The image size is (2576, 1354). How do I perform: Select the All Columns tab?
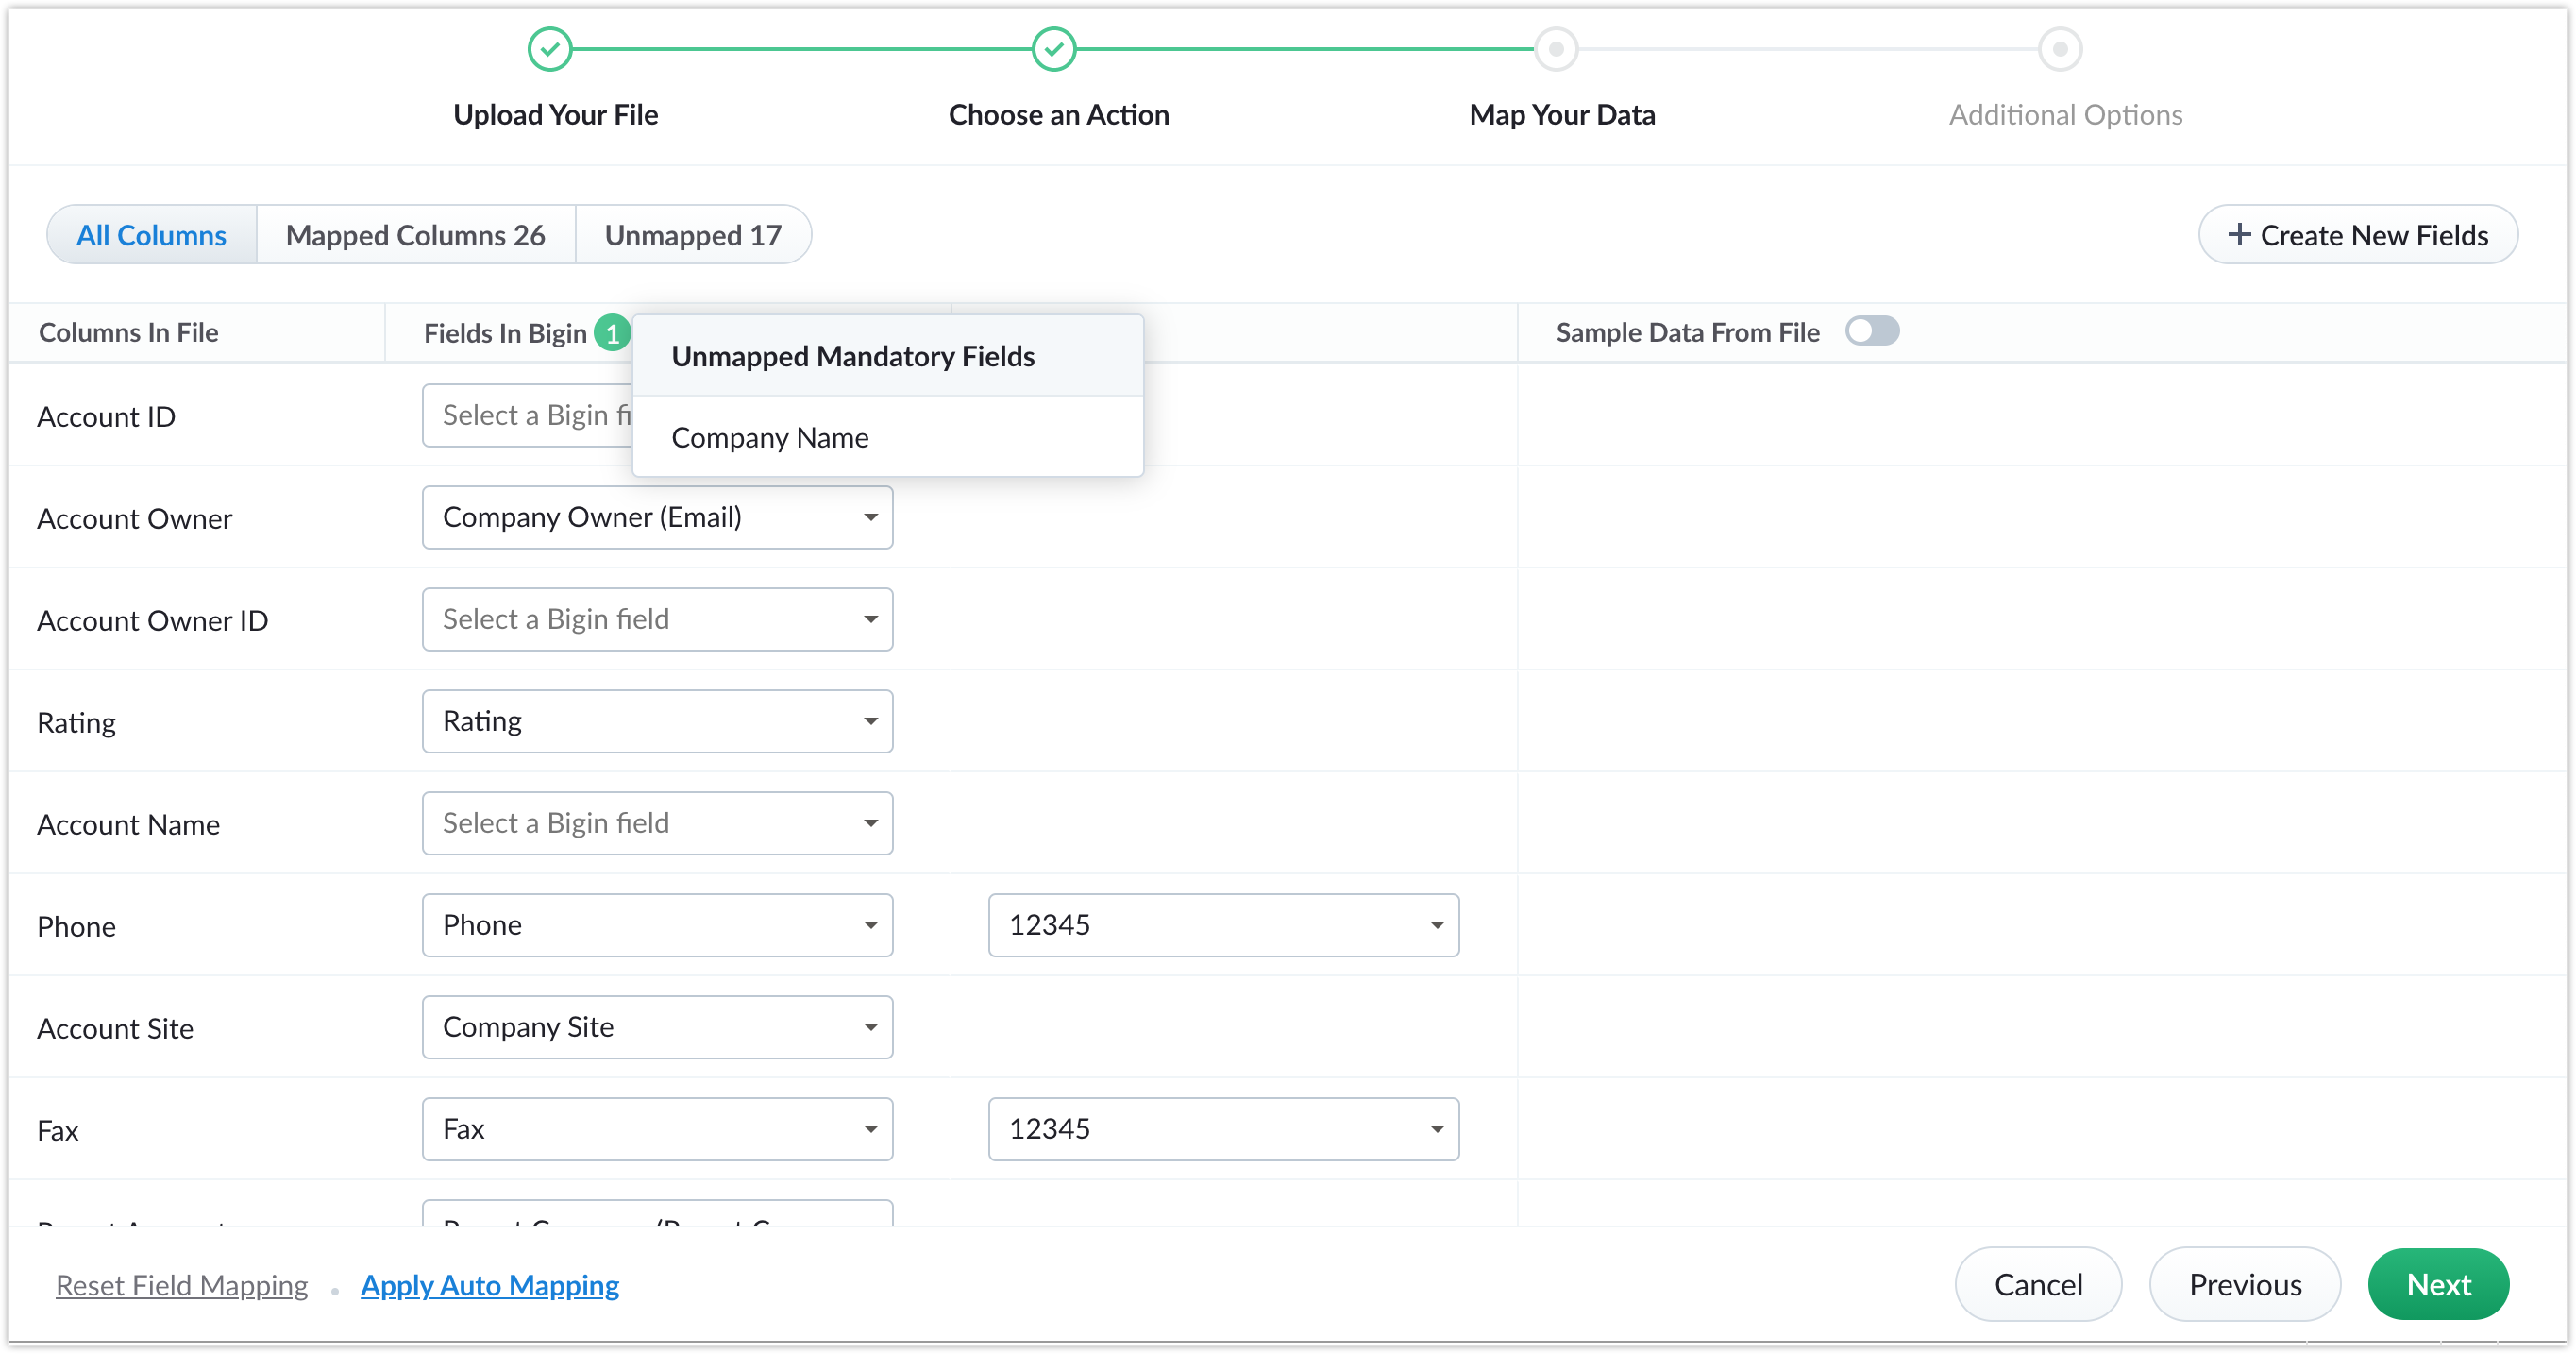[x=151, y=235]
